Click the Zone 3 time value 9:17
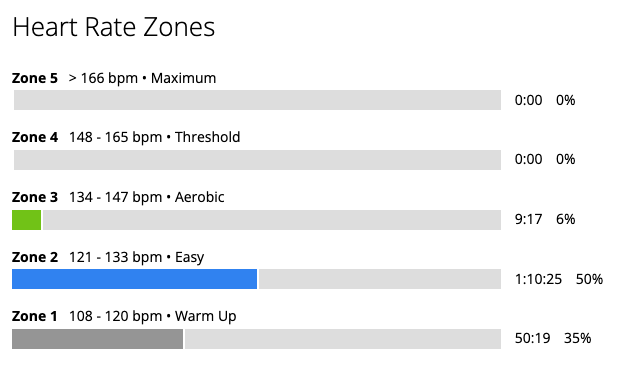Image resolution: width=619 pixels, height=392 pixels. (528, 219)
